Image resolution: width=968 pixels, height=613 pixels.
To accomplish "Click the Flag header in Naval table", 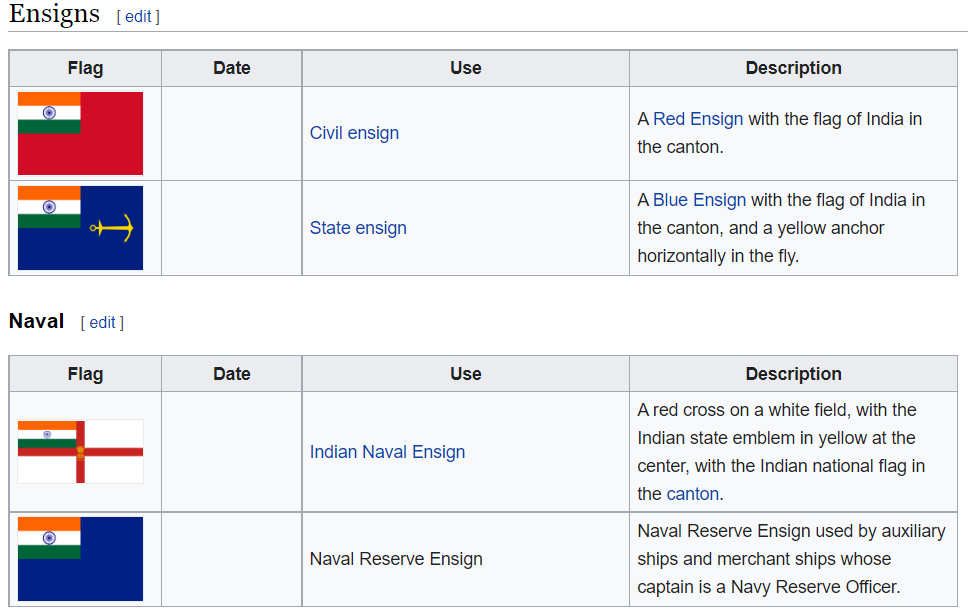I will 85,374.
